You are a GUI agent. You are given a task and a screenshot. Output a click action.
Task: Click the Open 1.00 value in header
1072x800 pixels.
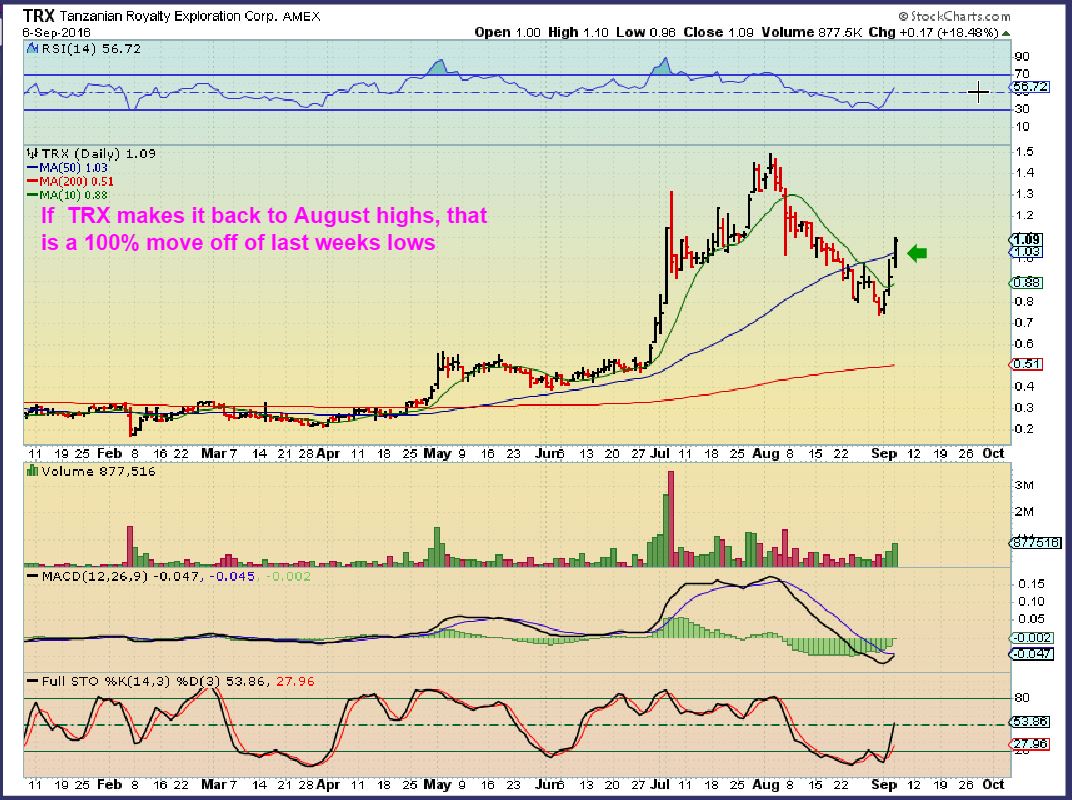point(507,32)
